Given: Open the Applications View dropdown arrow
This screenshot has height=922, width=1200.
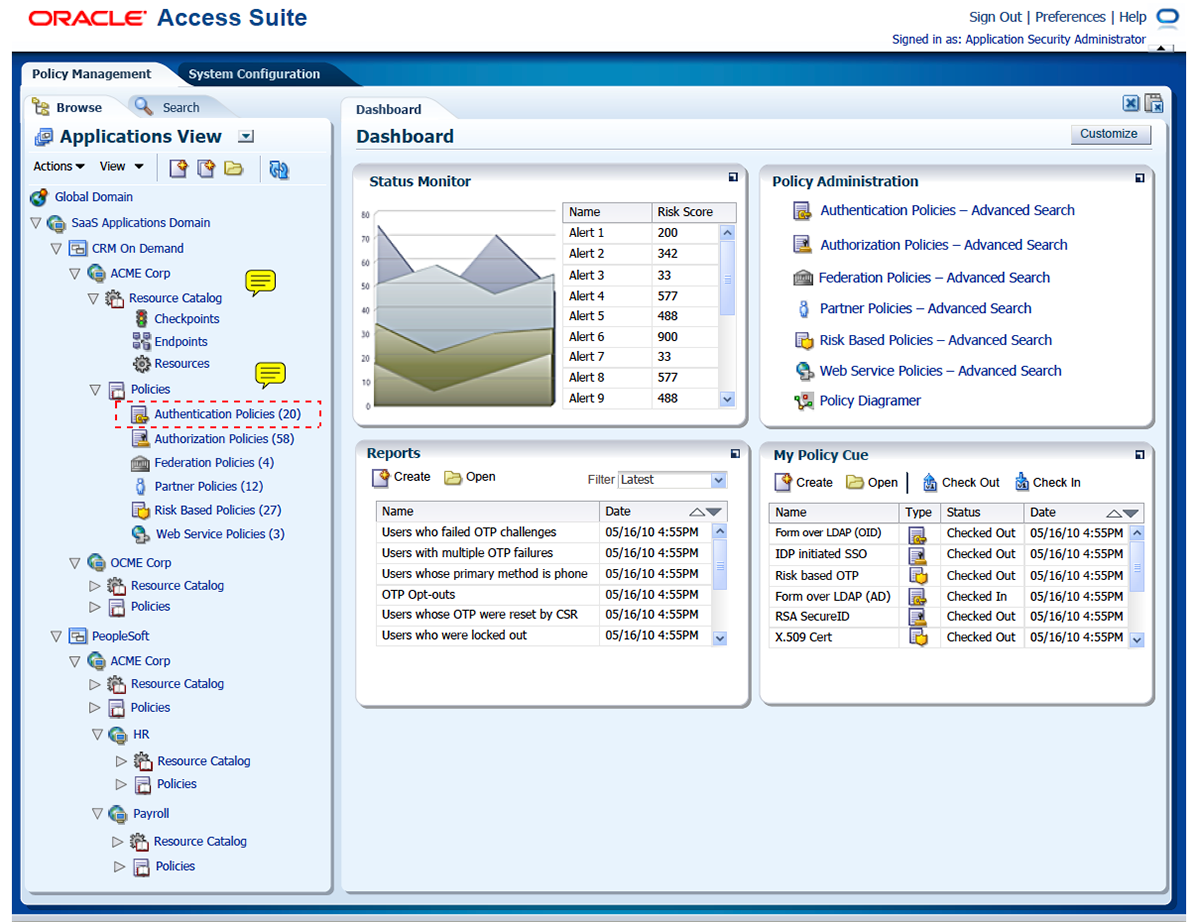Looking at the screenshot, I should point(246,137).
